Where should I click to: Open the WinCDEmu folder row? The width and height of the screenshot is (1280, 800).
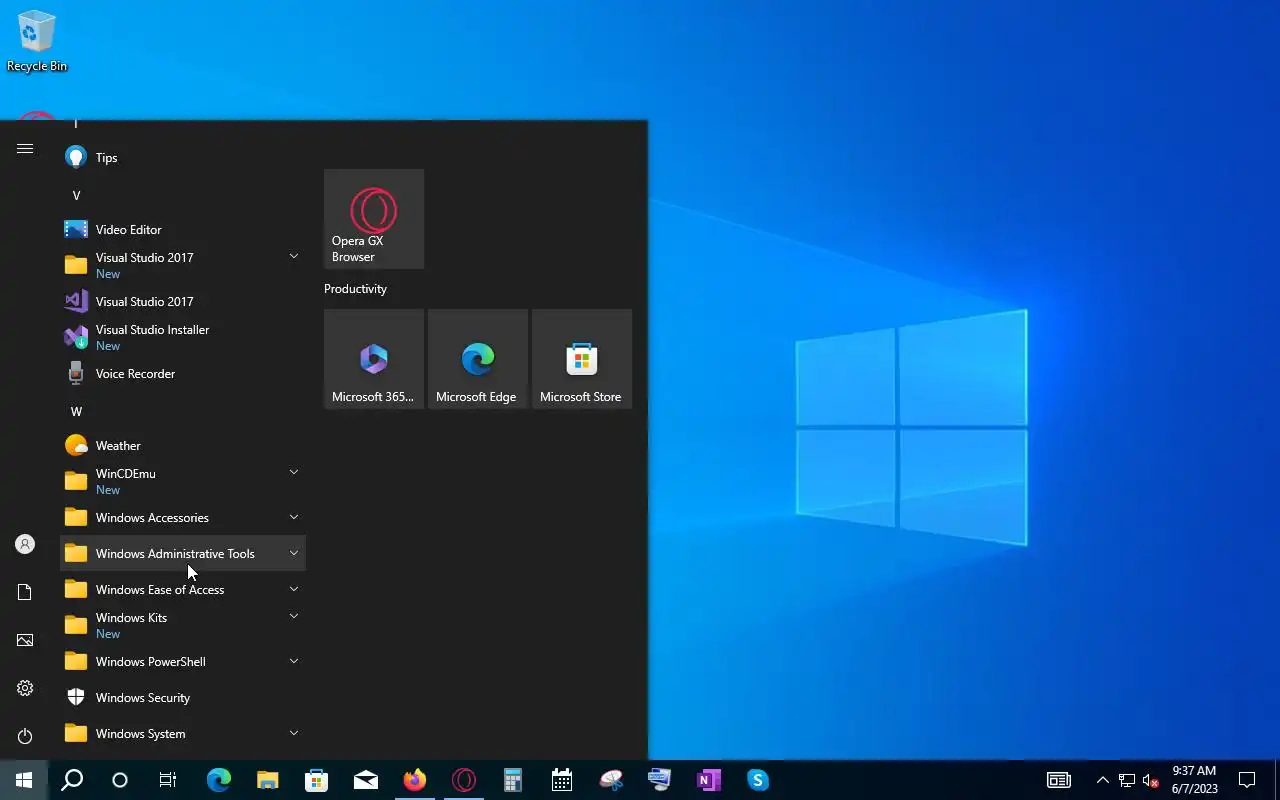pyautogui.click(x=183, y=481)
